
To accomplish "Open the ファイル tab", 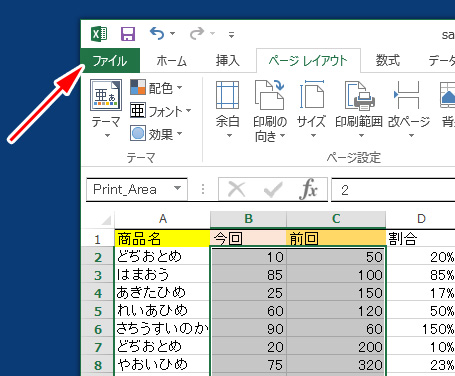I will tap(110, 61).
